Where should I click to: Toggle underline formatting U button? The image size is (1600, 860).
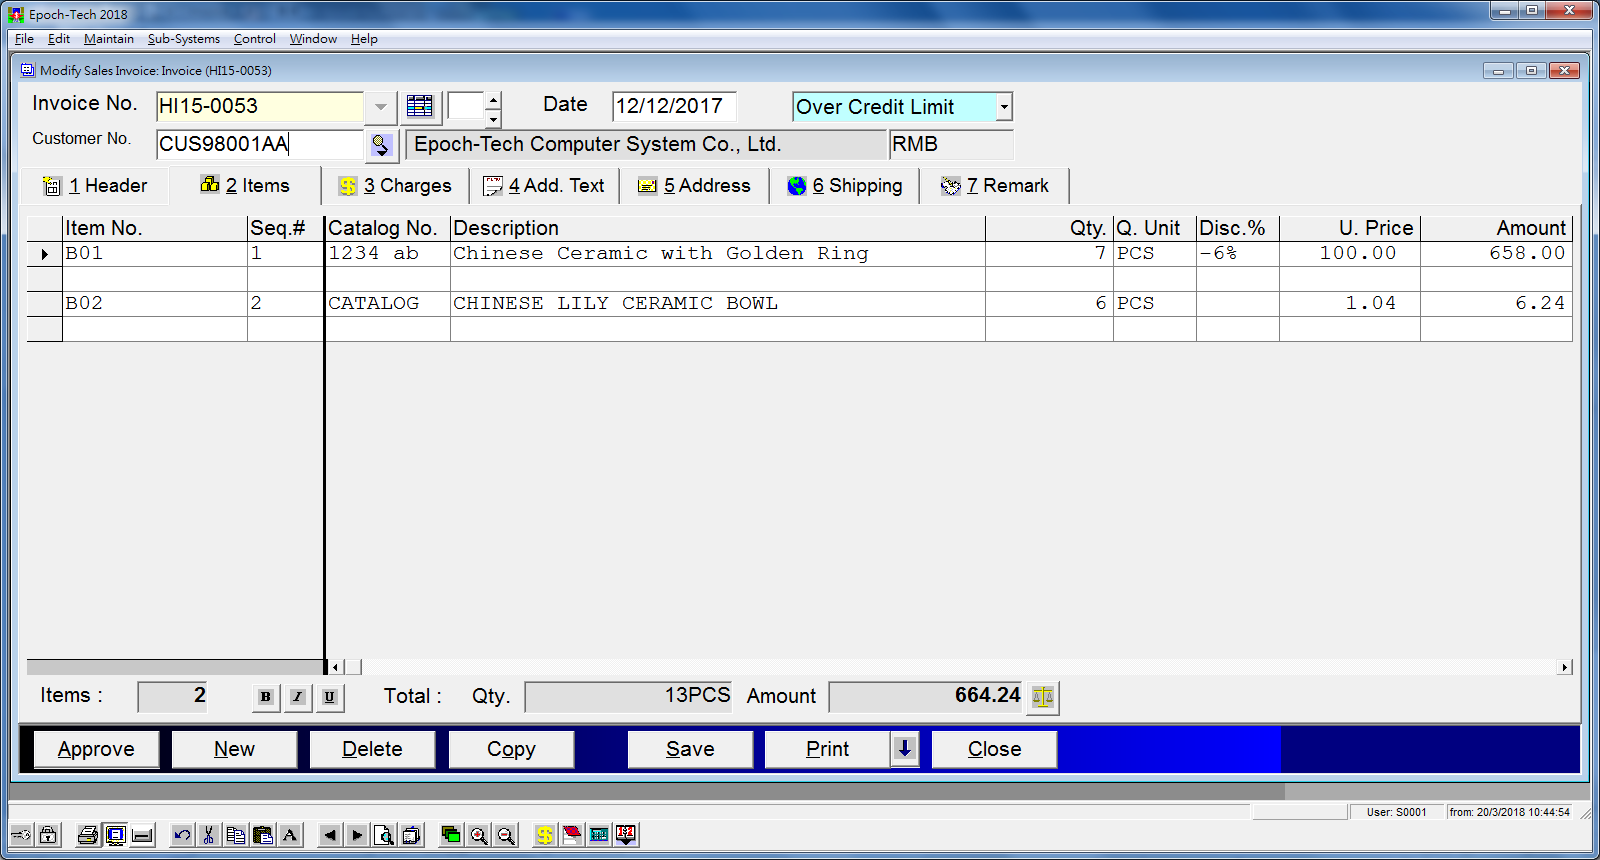point(329,697)
